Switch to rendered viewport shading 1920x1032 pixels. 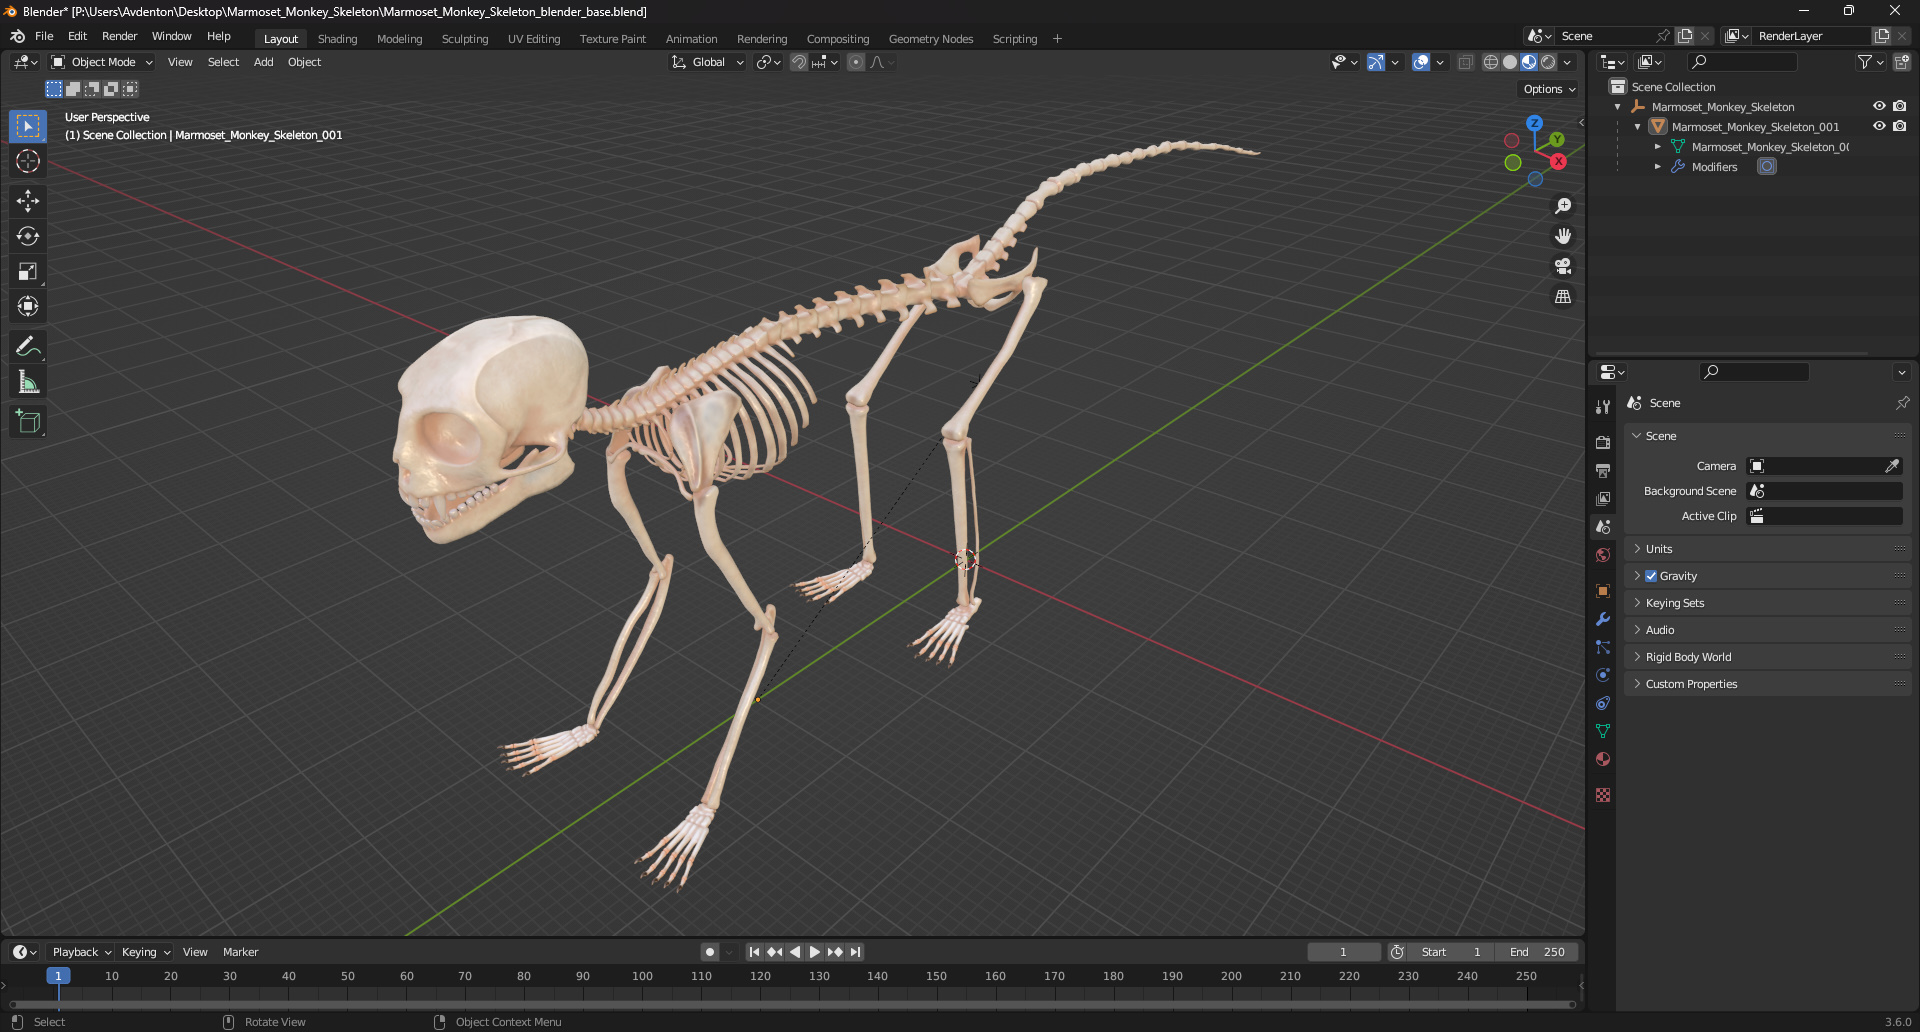click(x=1548, y=62)
